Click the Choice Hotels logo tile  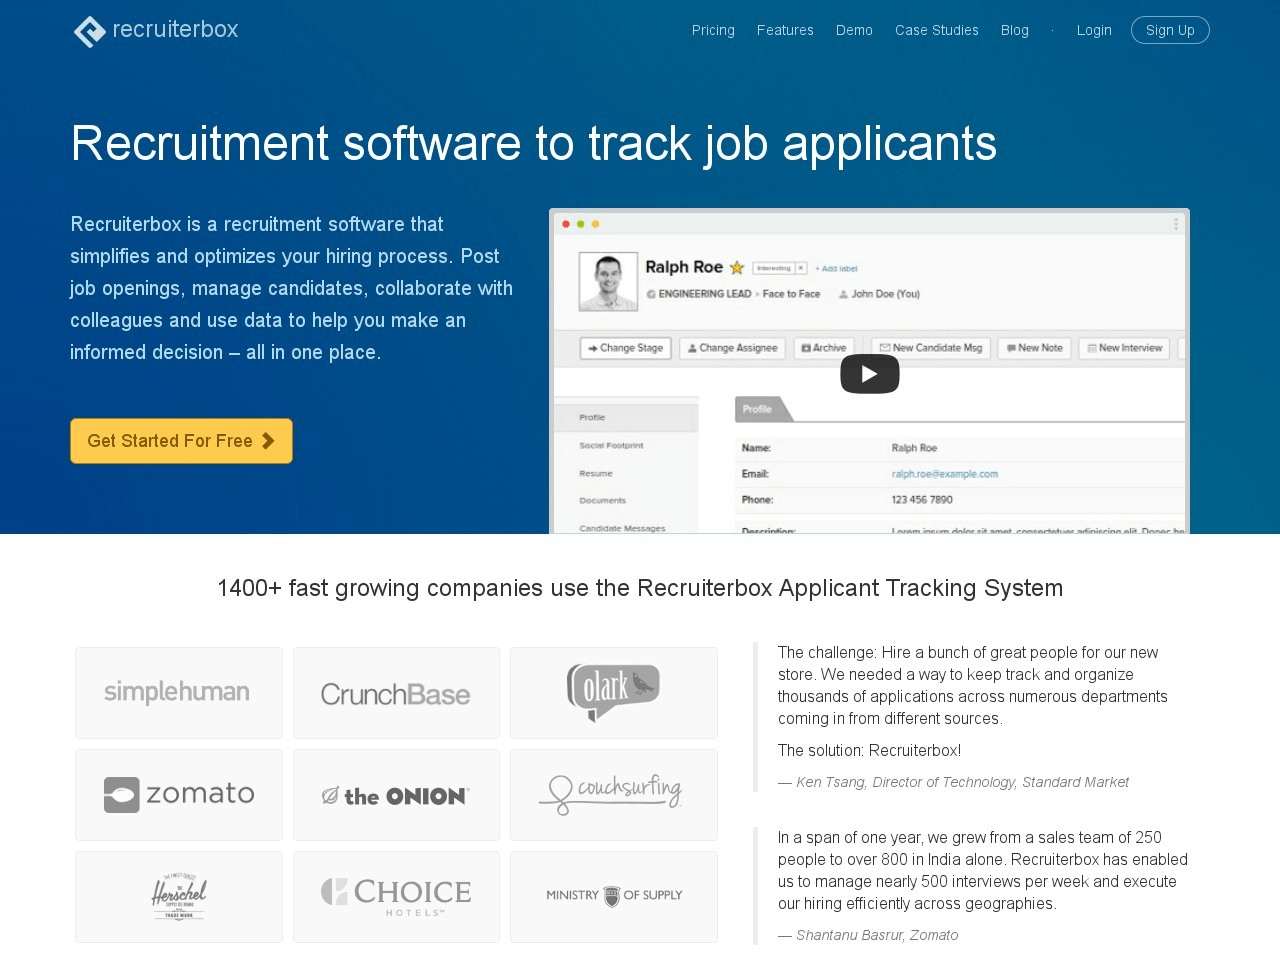tap(396, 897)
